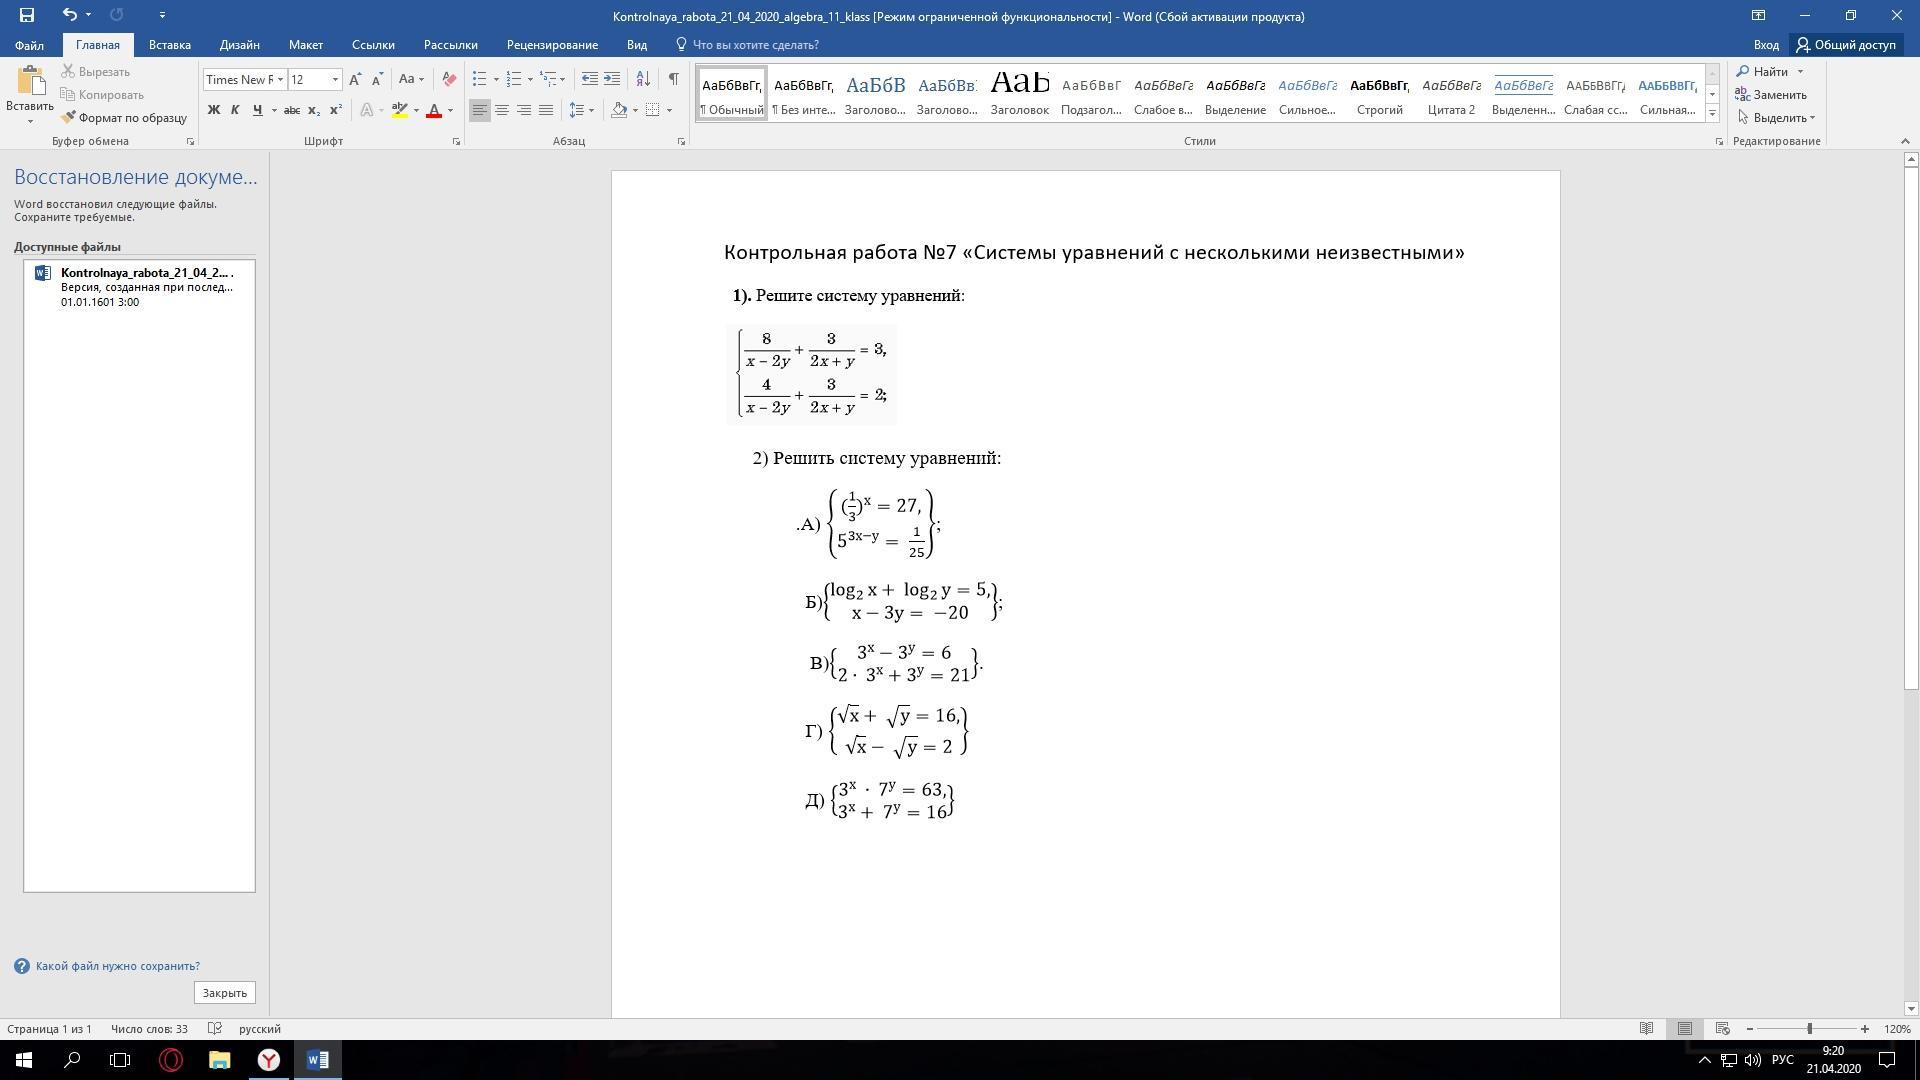Click the Закрыть button in recovery pane

point(224,993)
